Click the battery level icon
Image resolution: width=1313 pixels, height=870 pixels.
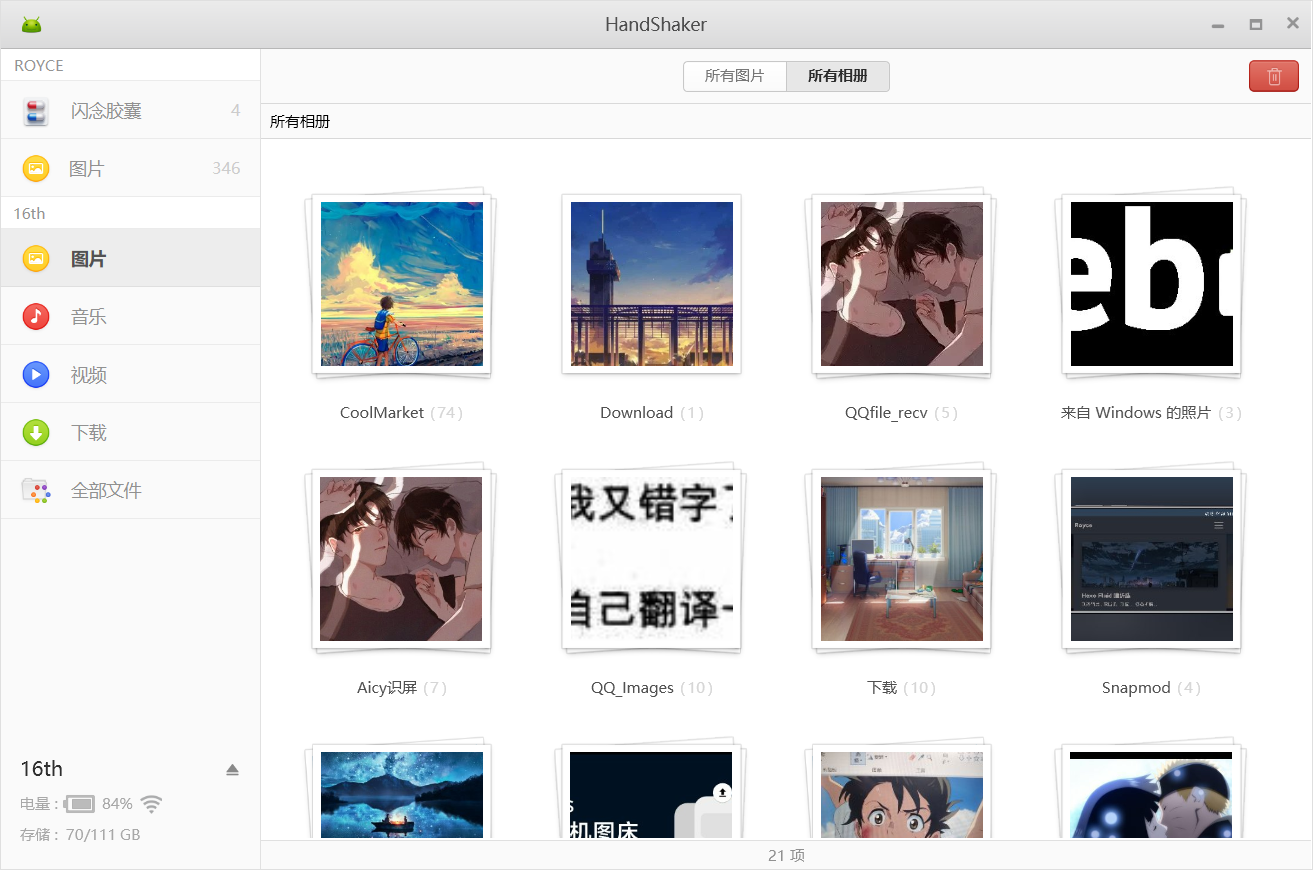tap(80, 804)
